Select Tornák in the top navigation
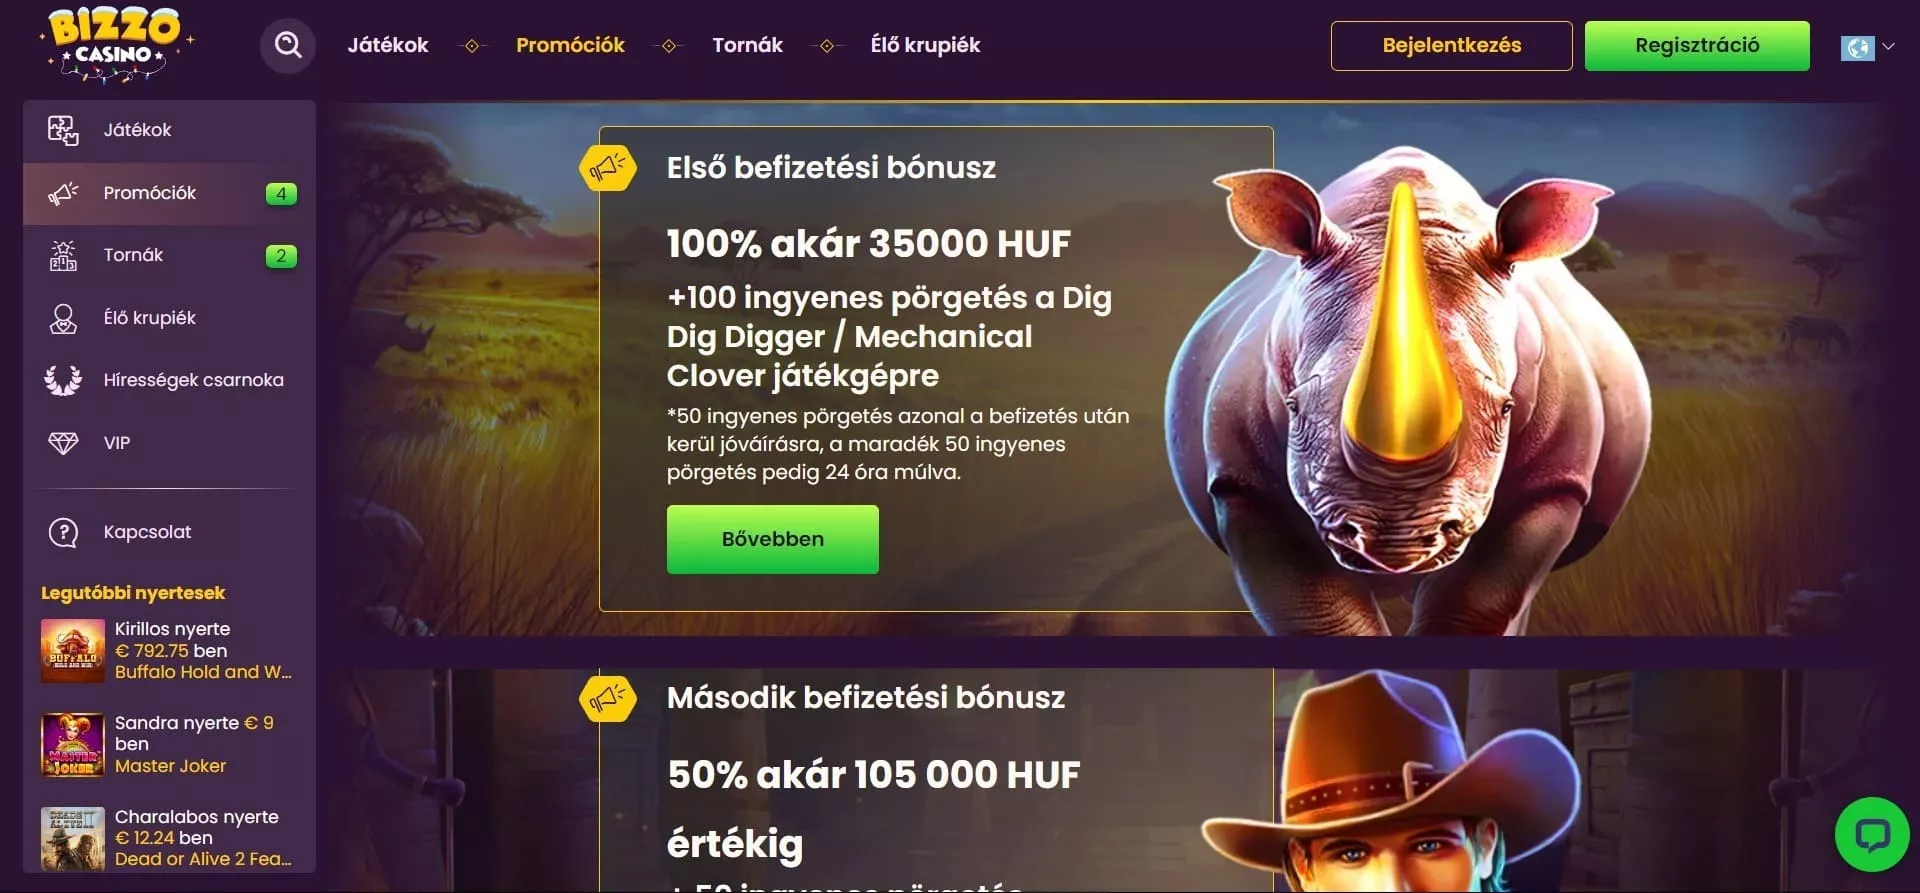Screen dimensions: 1920x893 (x=747, y=45)
